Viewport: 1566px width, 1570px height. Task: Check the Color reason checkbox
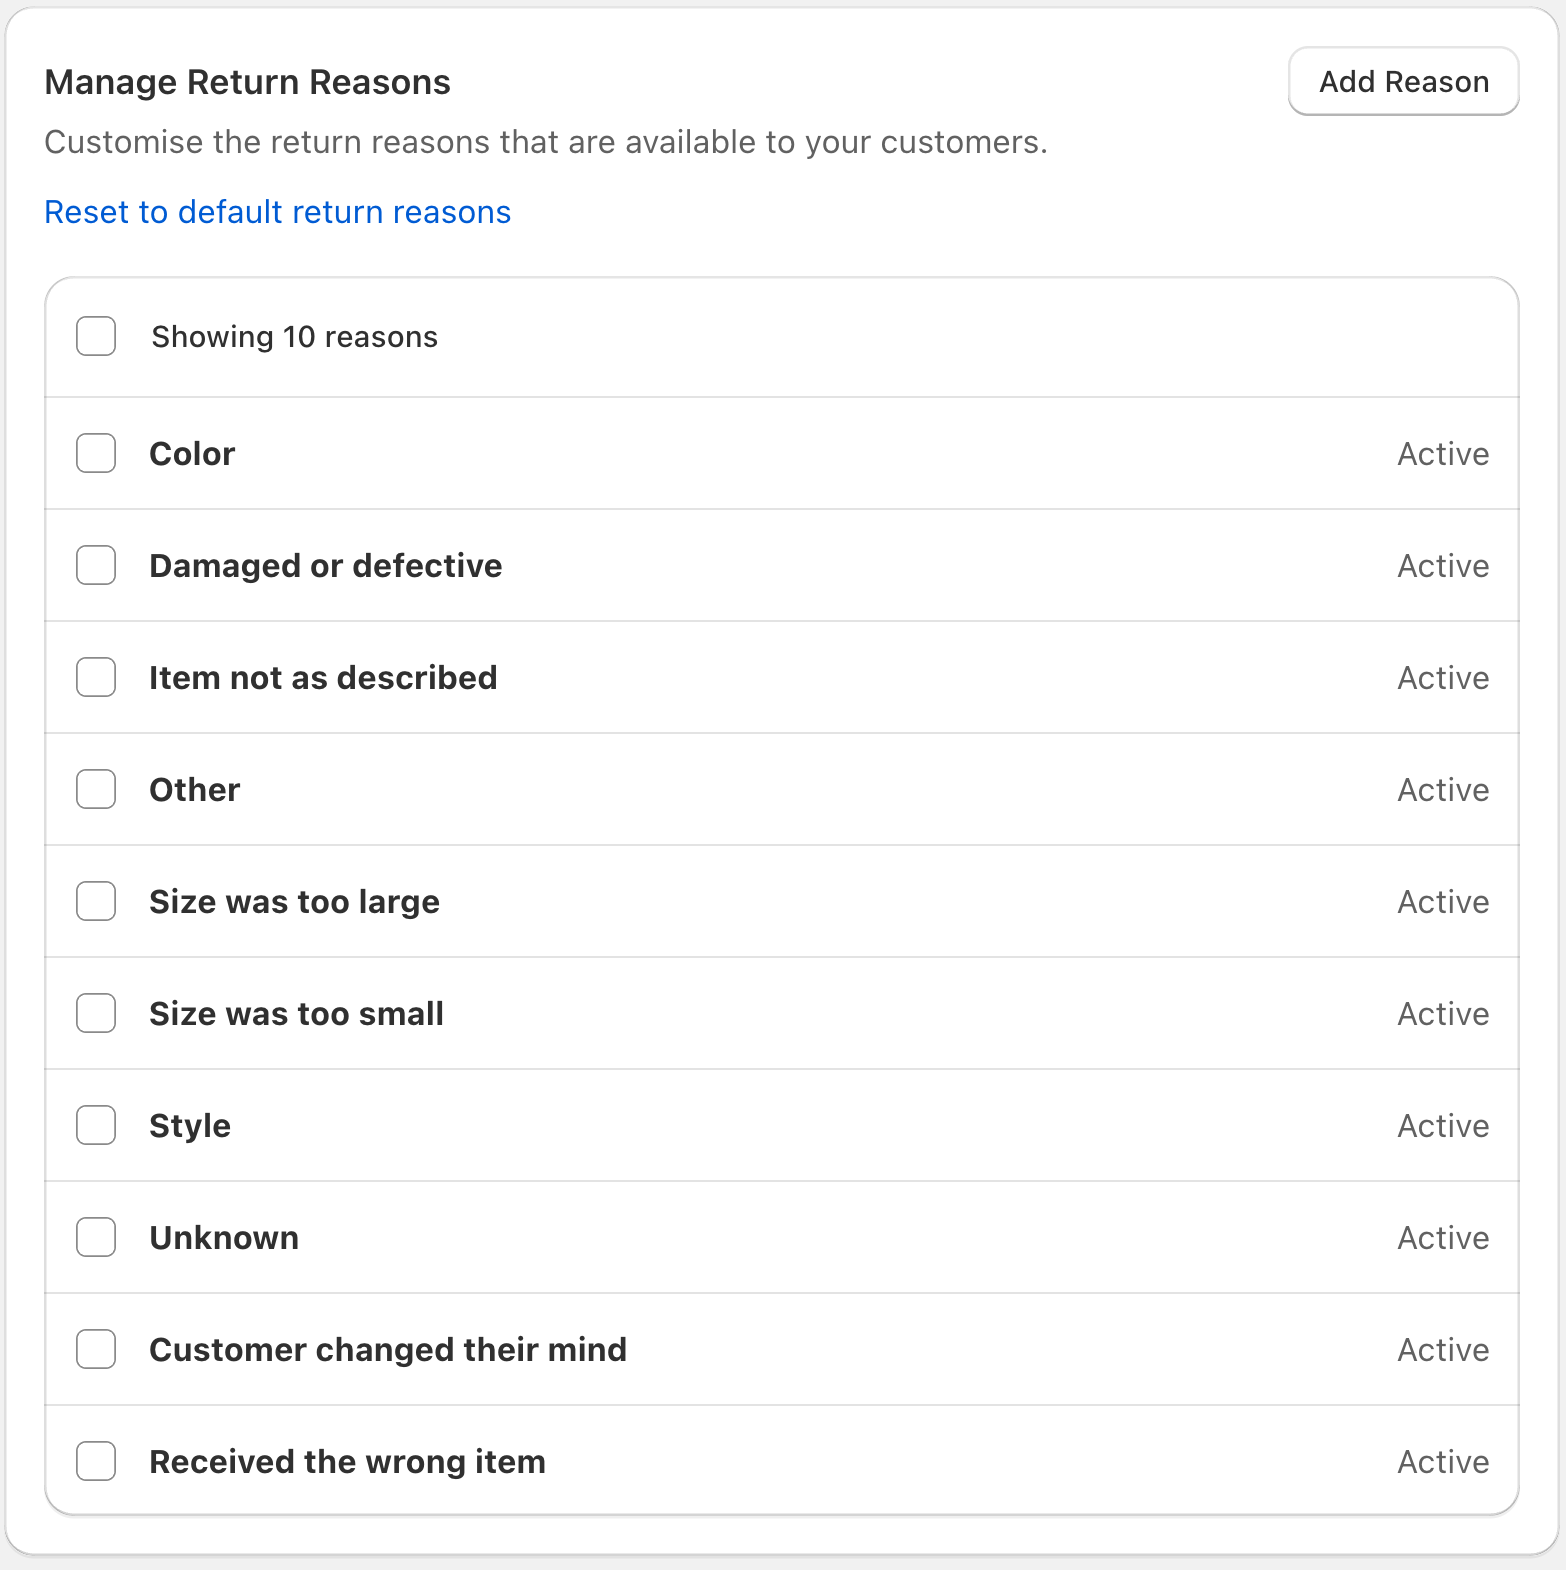coord(96,454)
